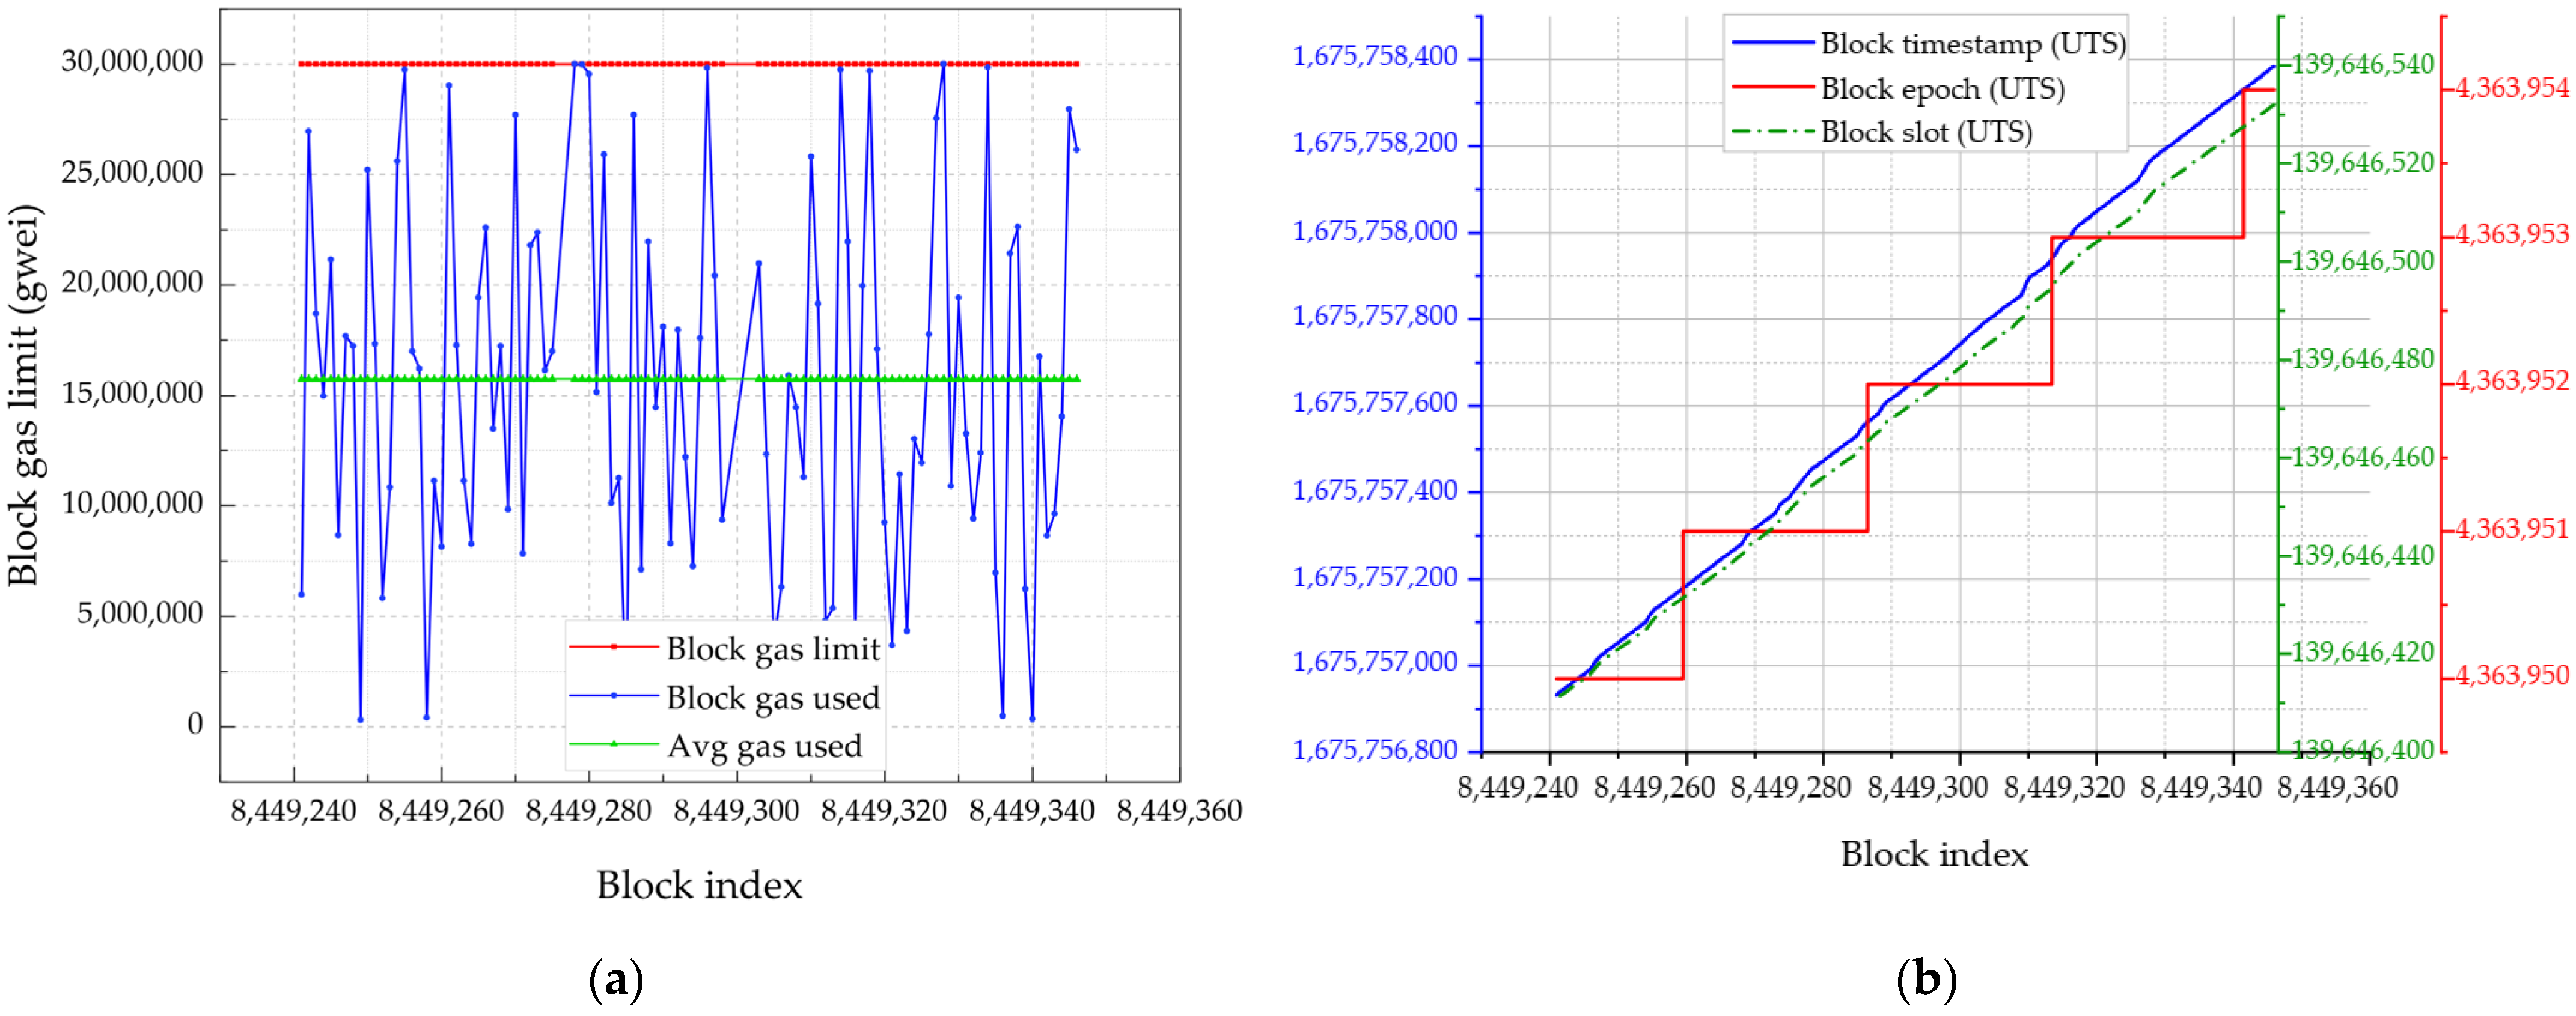Viewport: 2576px width, 1016px height.
Task: Click the 8,449,300 tick label on left chart
Action: [736, 810]
